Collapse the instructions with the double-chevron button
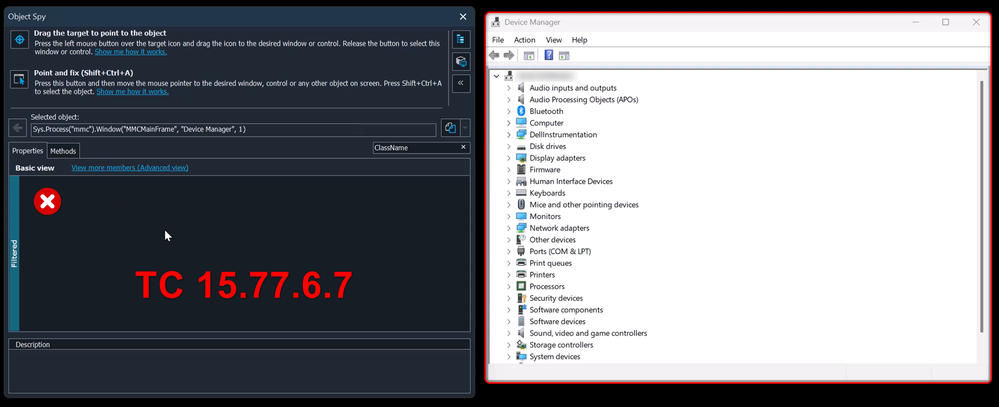Viewport: 999px width, 407px height. tap(461, 83)
